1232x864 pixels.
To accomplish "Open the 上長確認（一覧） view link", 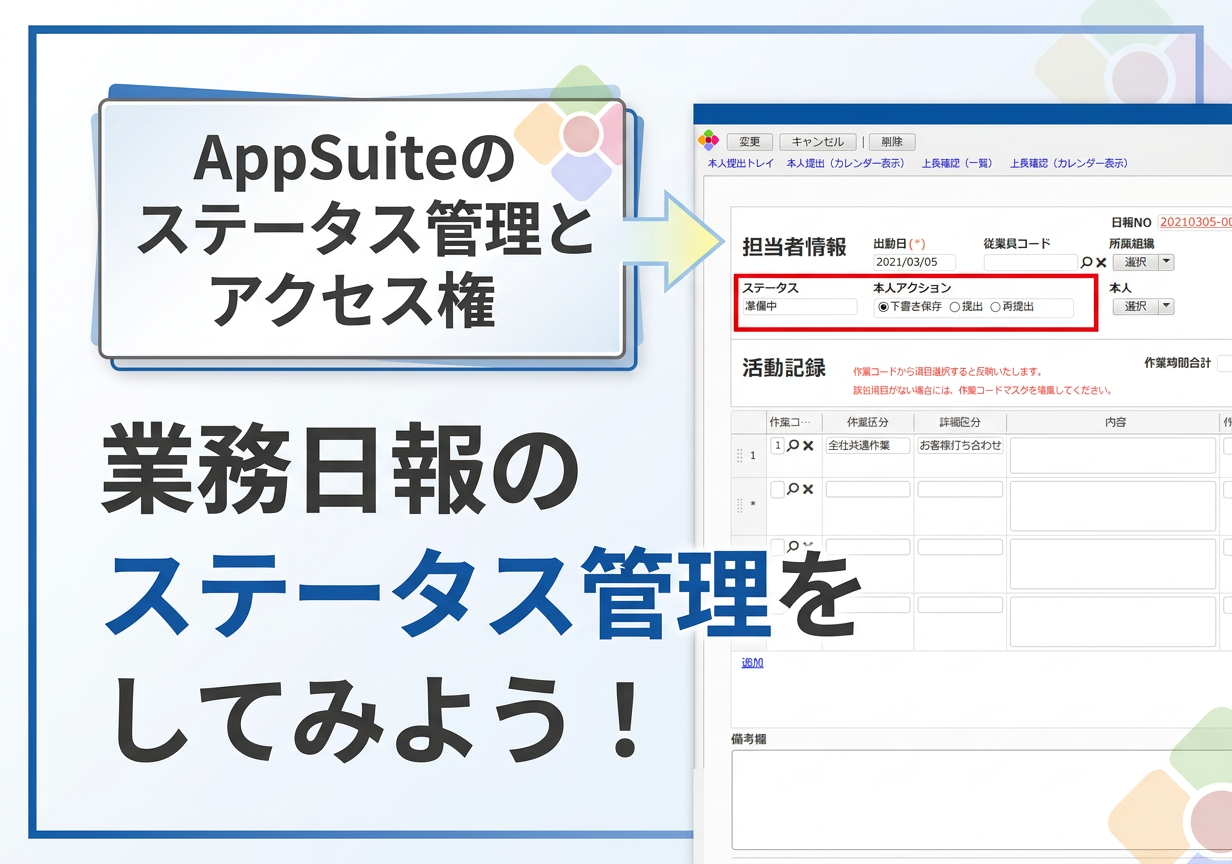I will tap(957, 163).
